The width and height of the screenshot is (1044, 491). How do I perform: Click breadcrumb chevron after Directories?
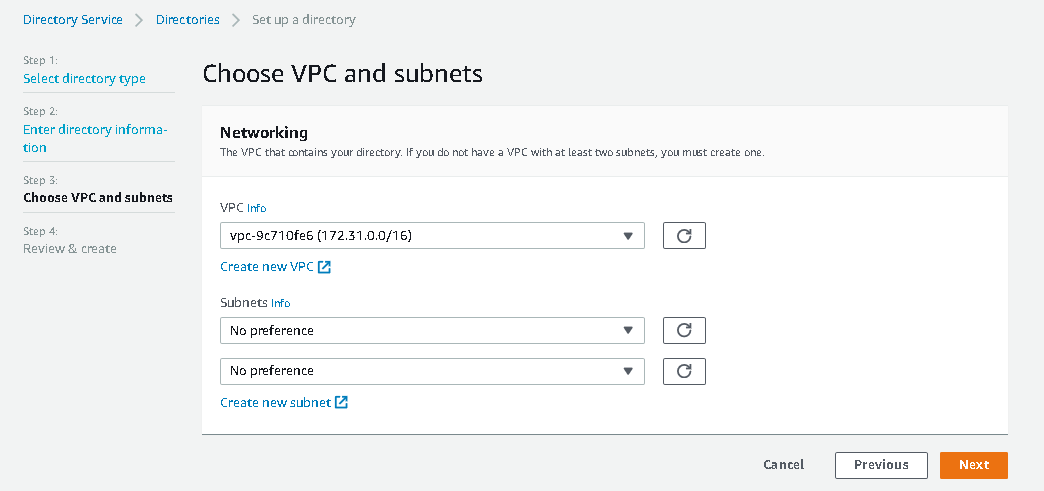tap(236, 20)
